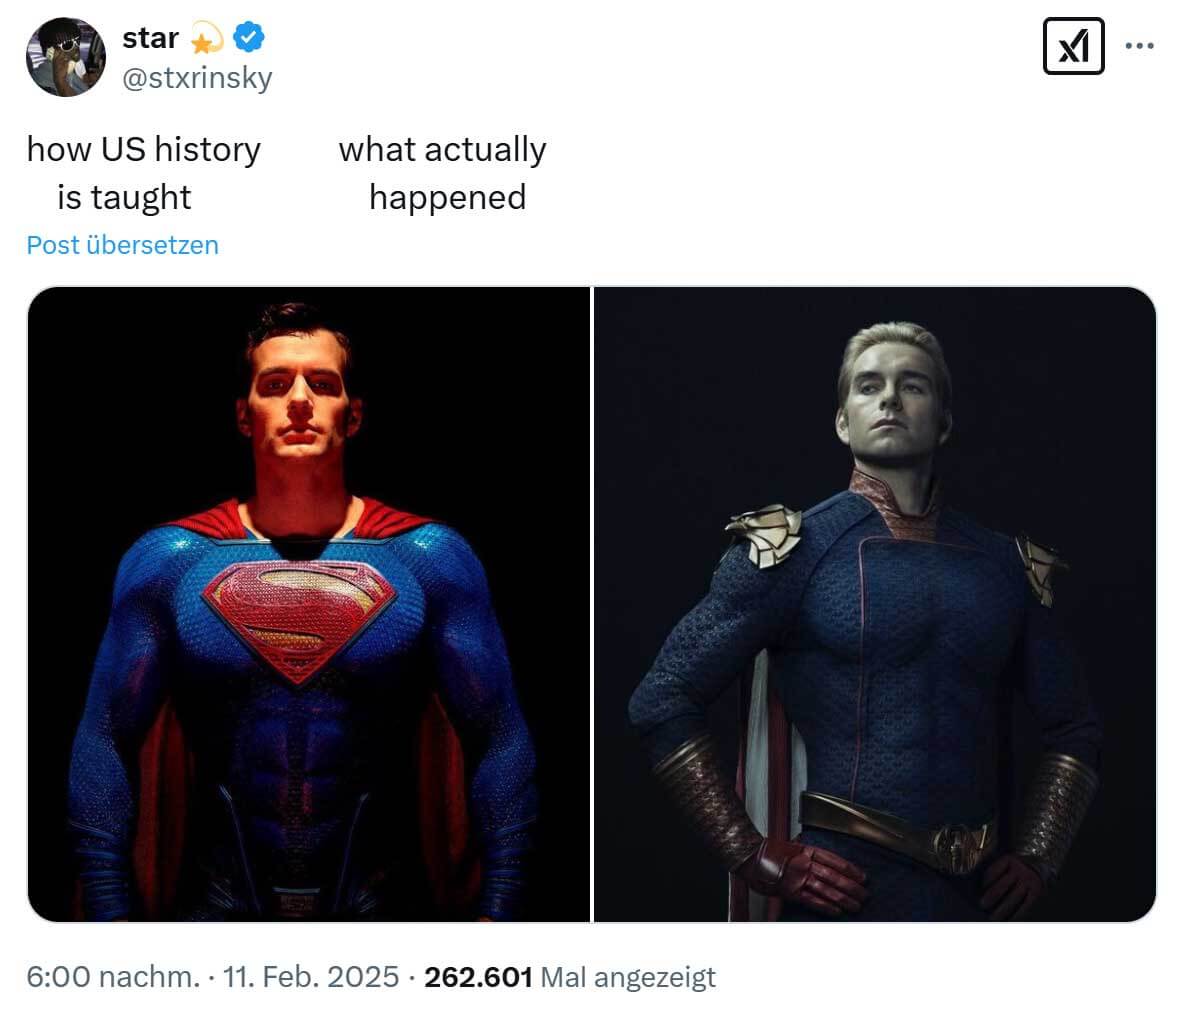Visit the @stxrinsky handle link

[x=197, y=77]
